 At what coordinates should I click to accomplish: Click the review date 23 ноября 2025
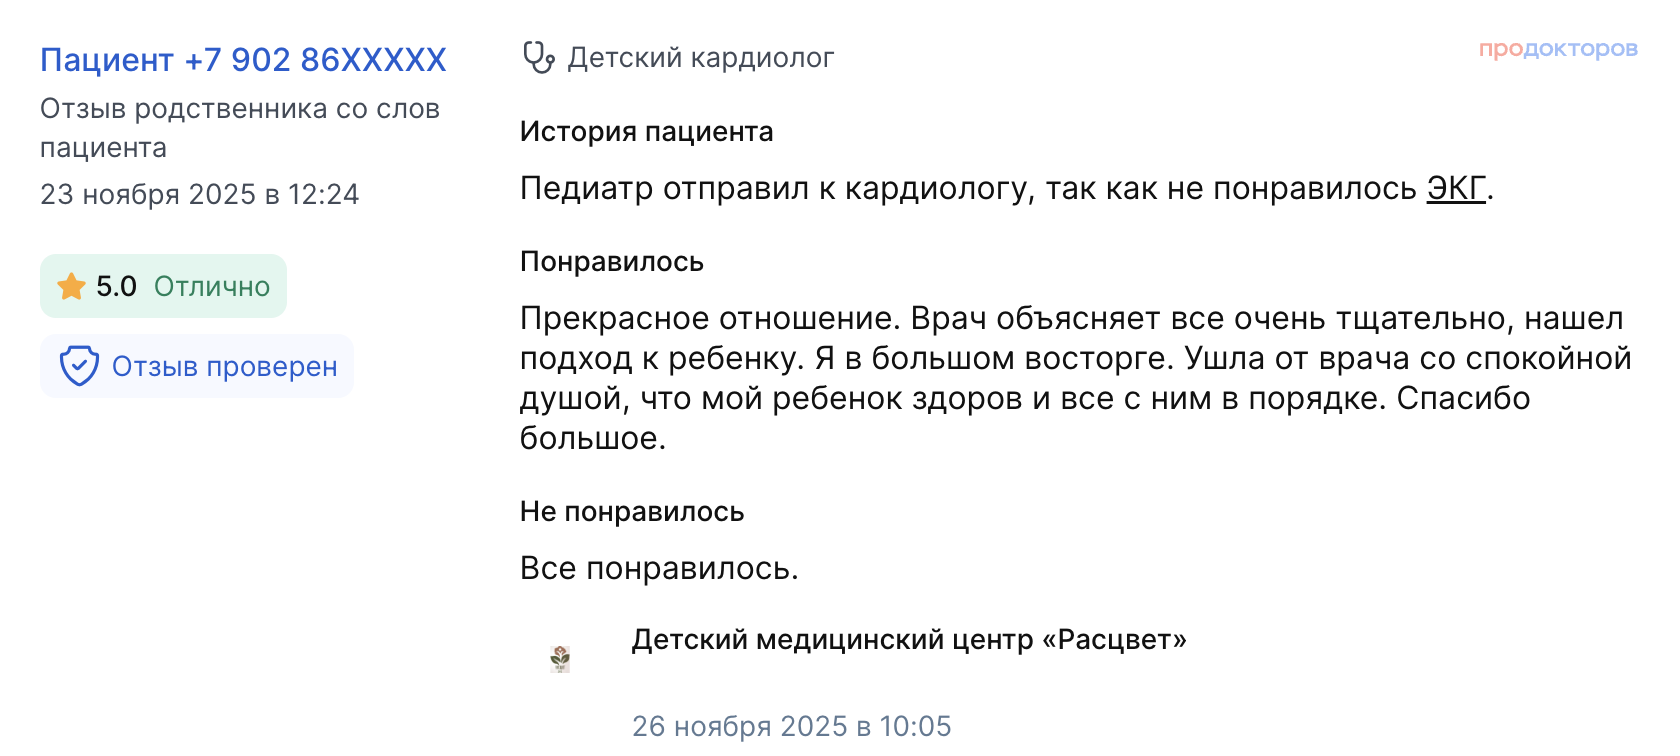point(199,194)
